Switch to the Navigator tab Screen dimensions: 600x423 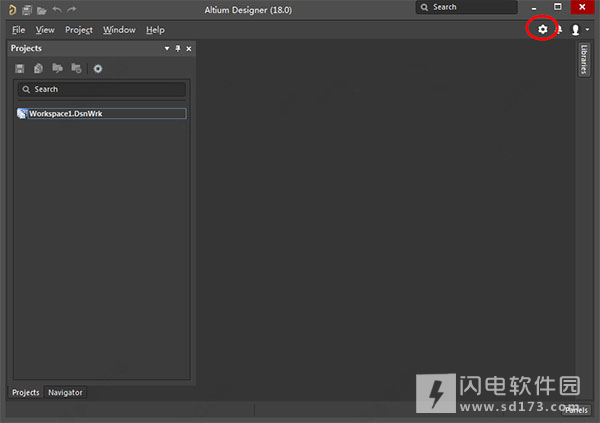coord(65,392)
